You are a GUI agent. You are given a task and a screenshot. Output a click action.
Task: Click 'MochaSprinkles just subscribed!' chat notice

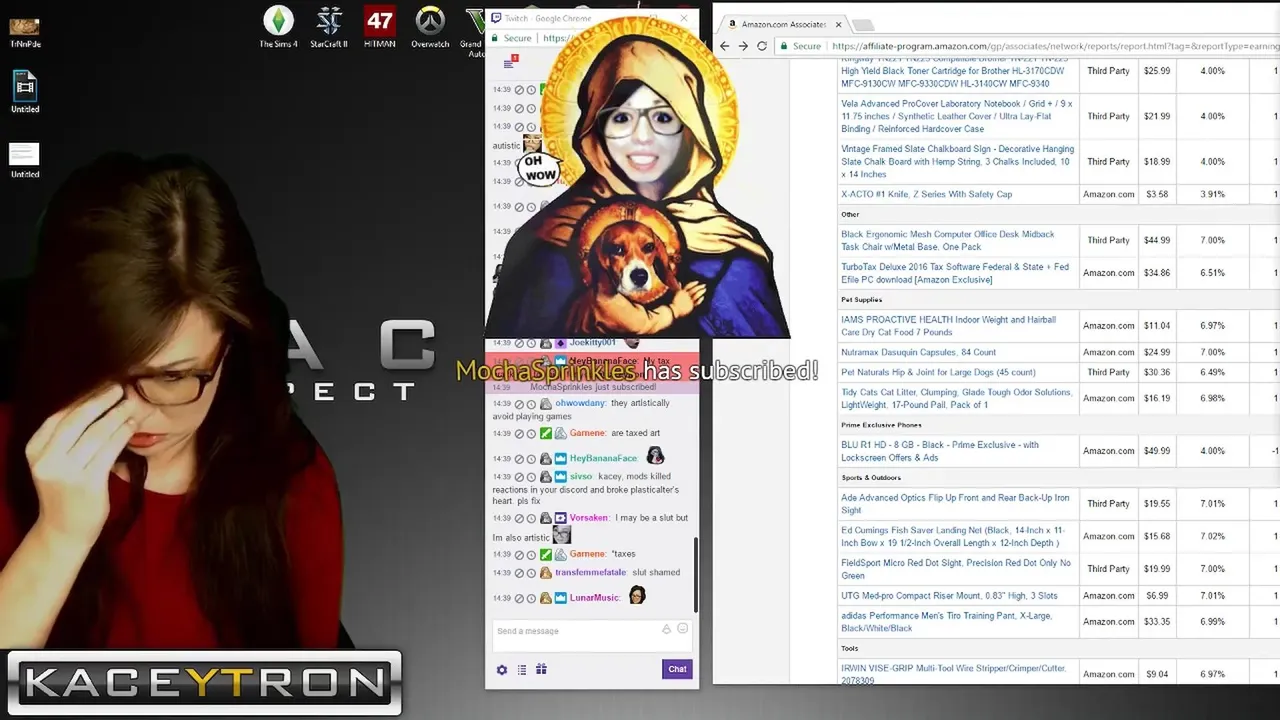(593, 387)
